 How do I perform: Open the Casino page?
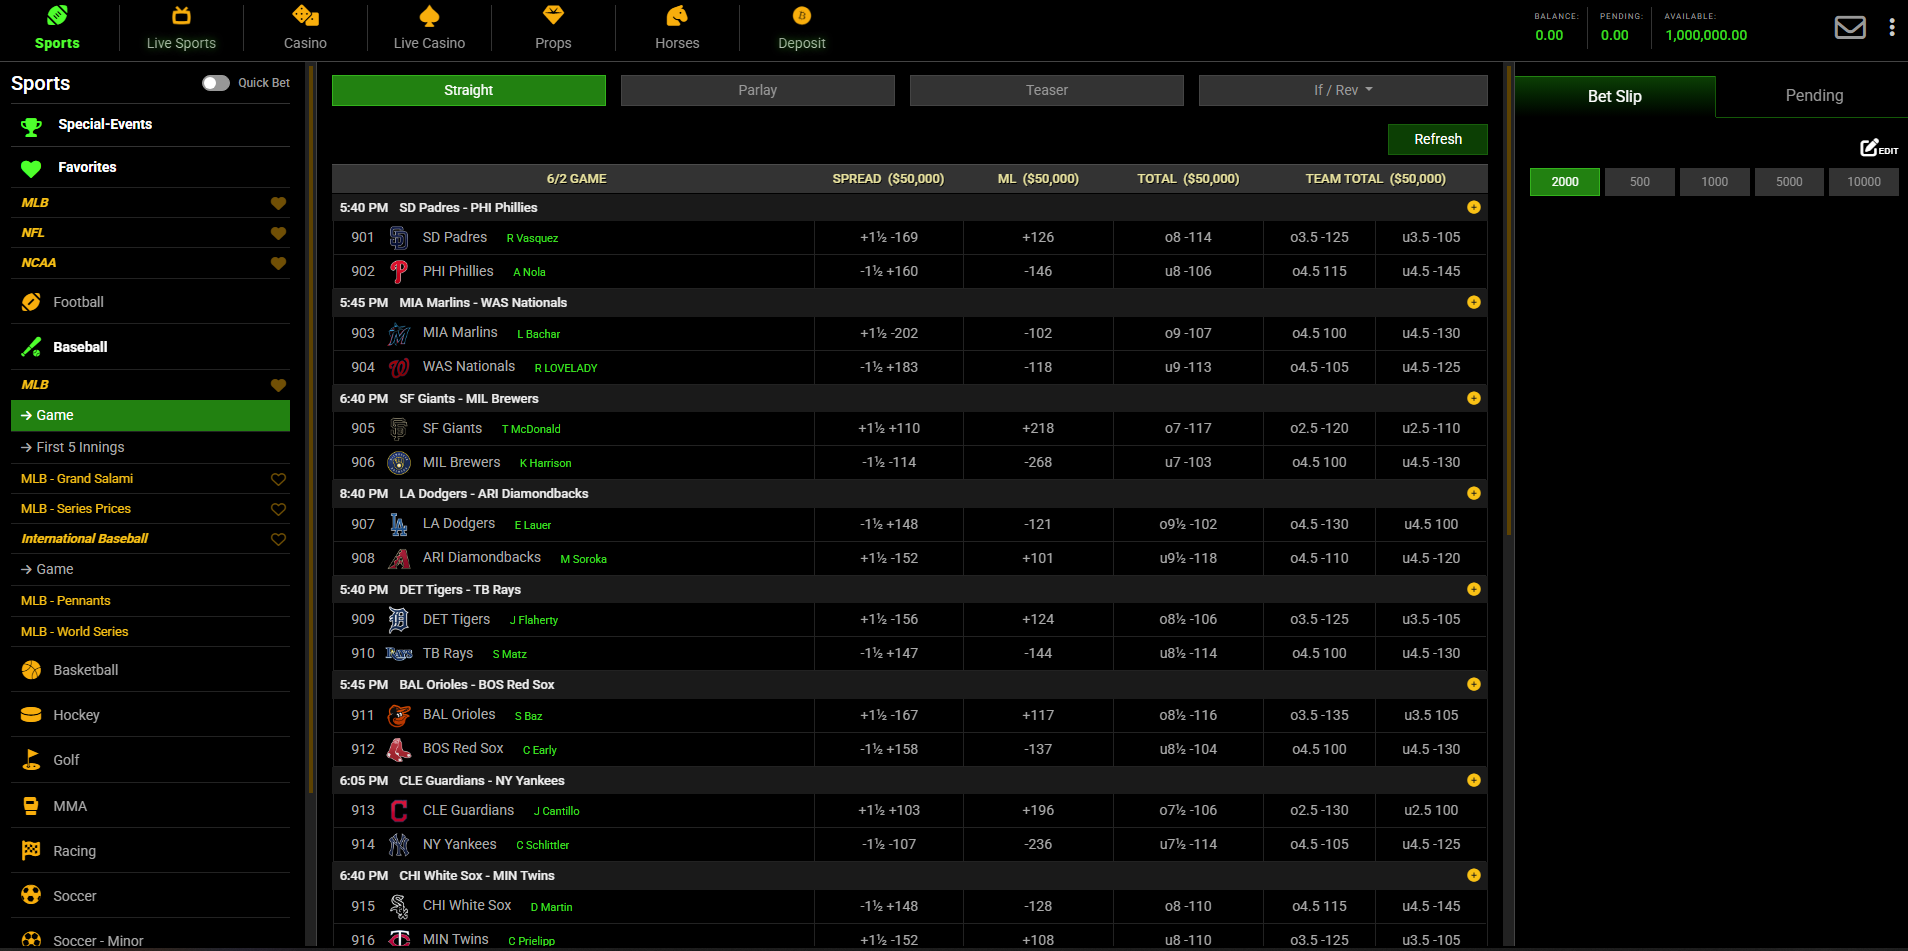pos(305,28)
